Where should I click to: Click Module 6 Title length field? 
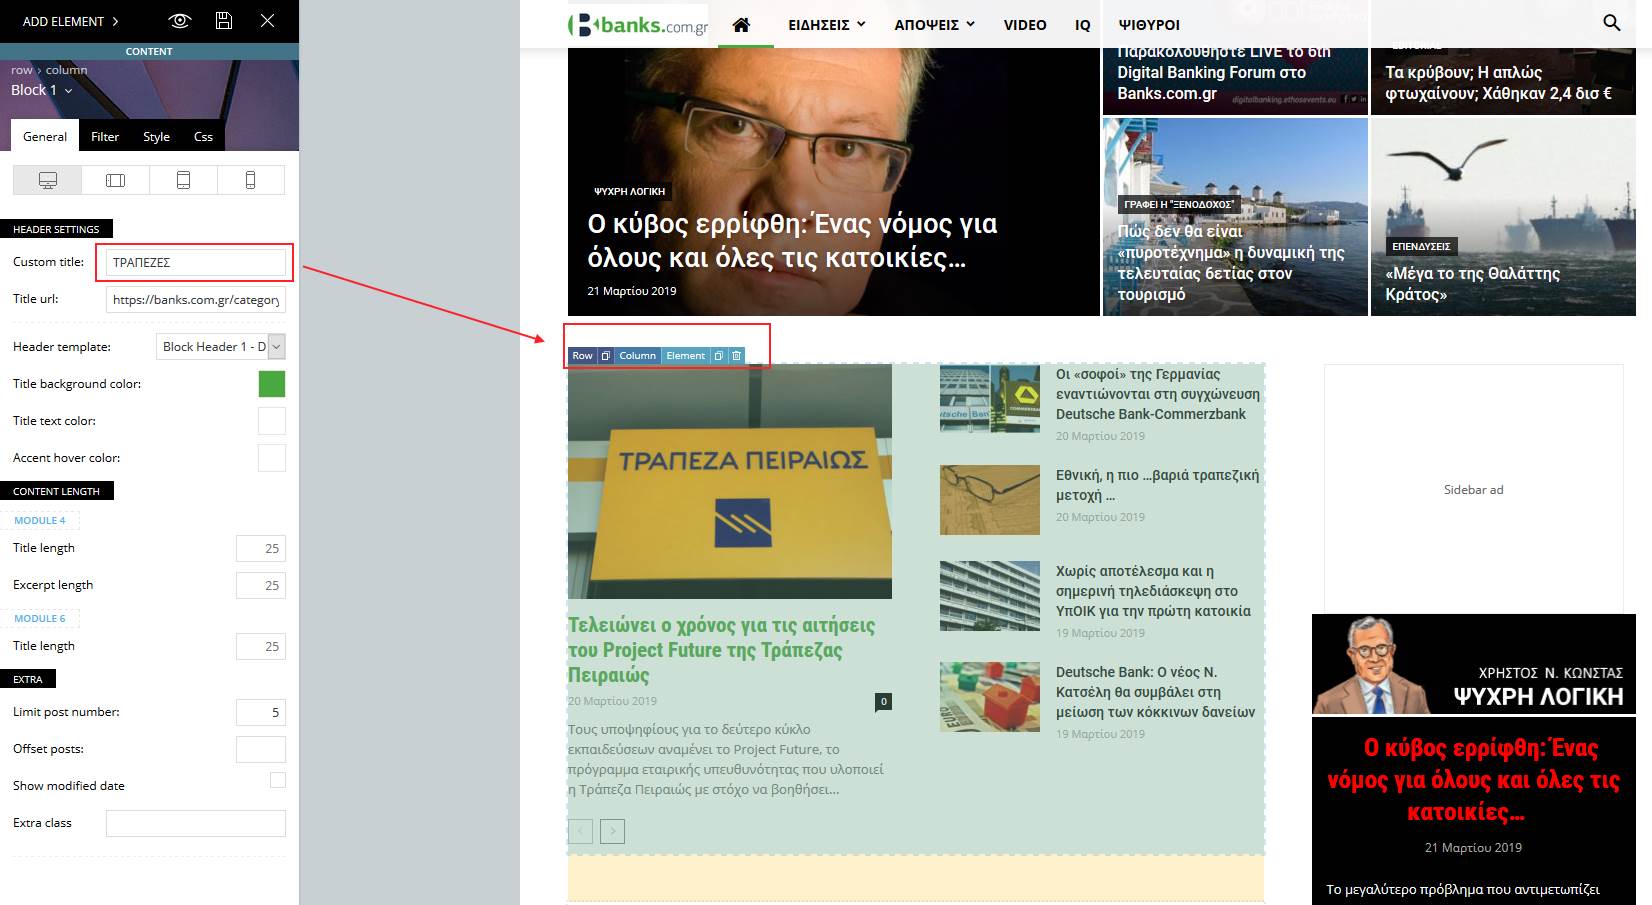point(261,646)
